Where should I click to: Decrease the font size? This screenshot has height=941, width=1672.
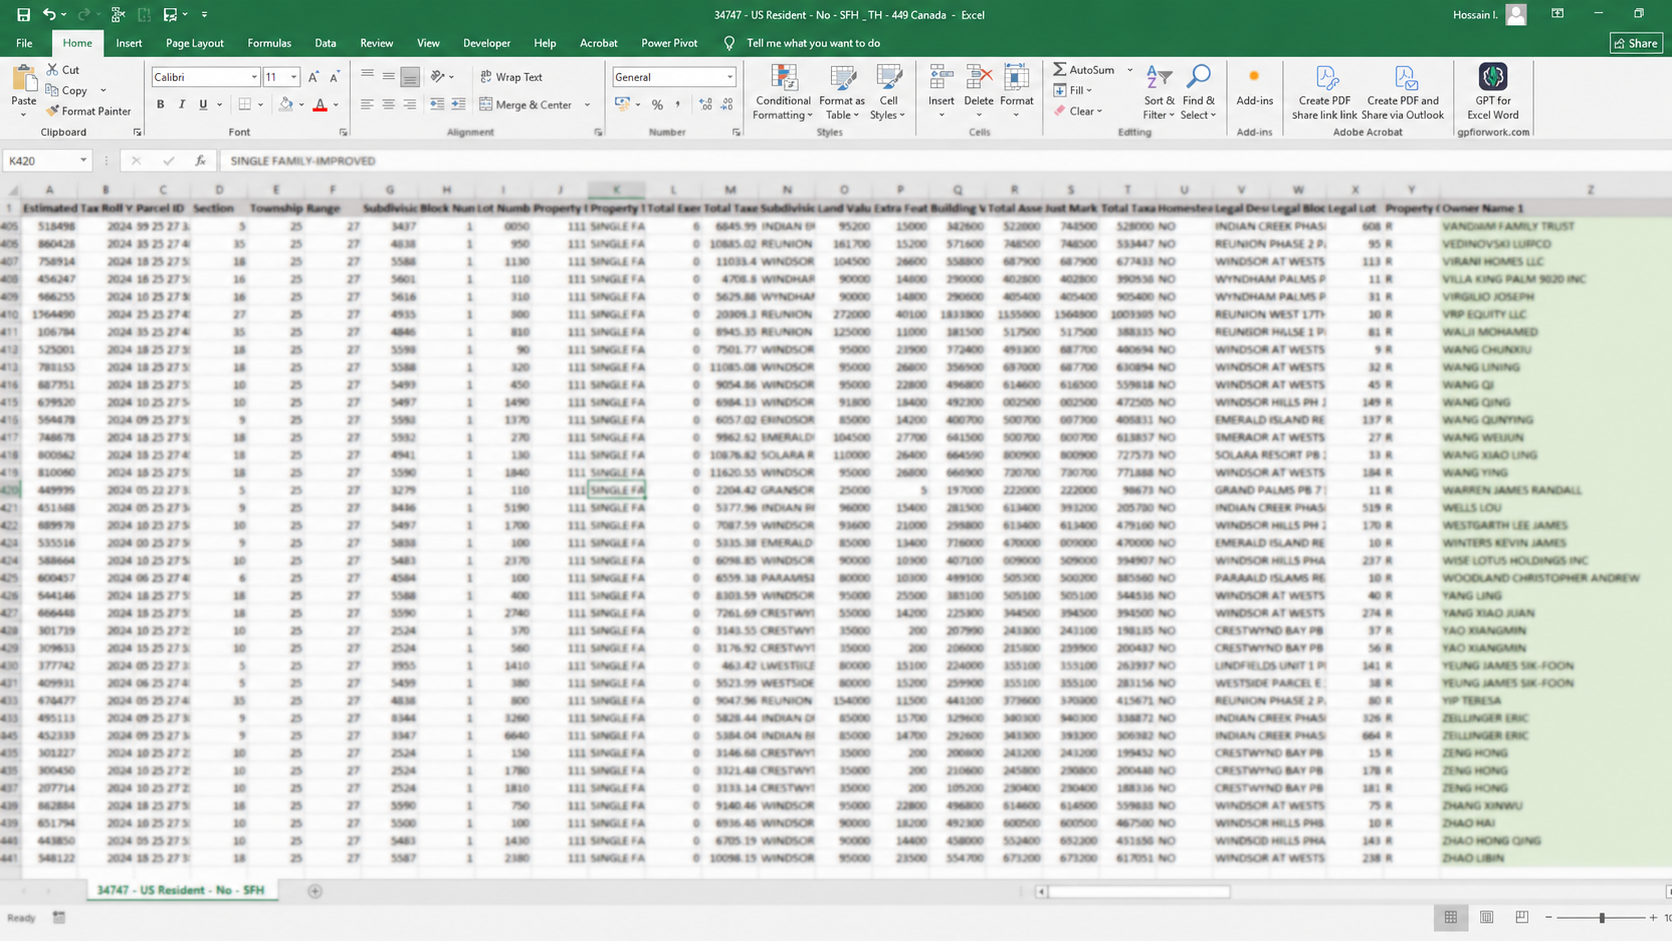pos(334,77)
